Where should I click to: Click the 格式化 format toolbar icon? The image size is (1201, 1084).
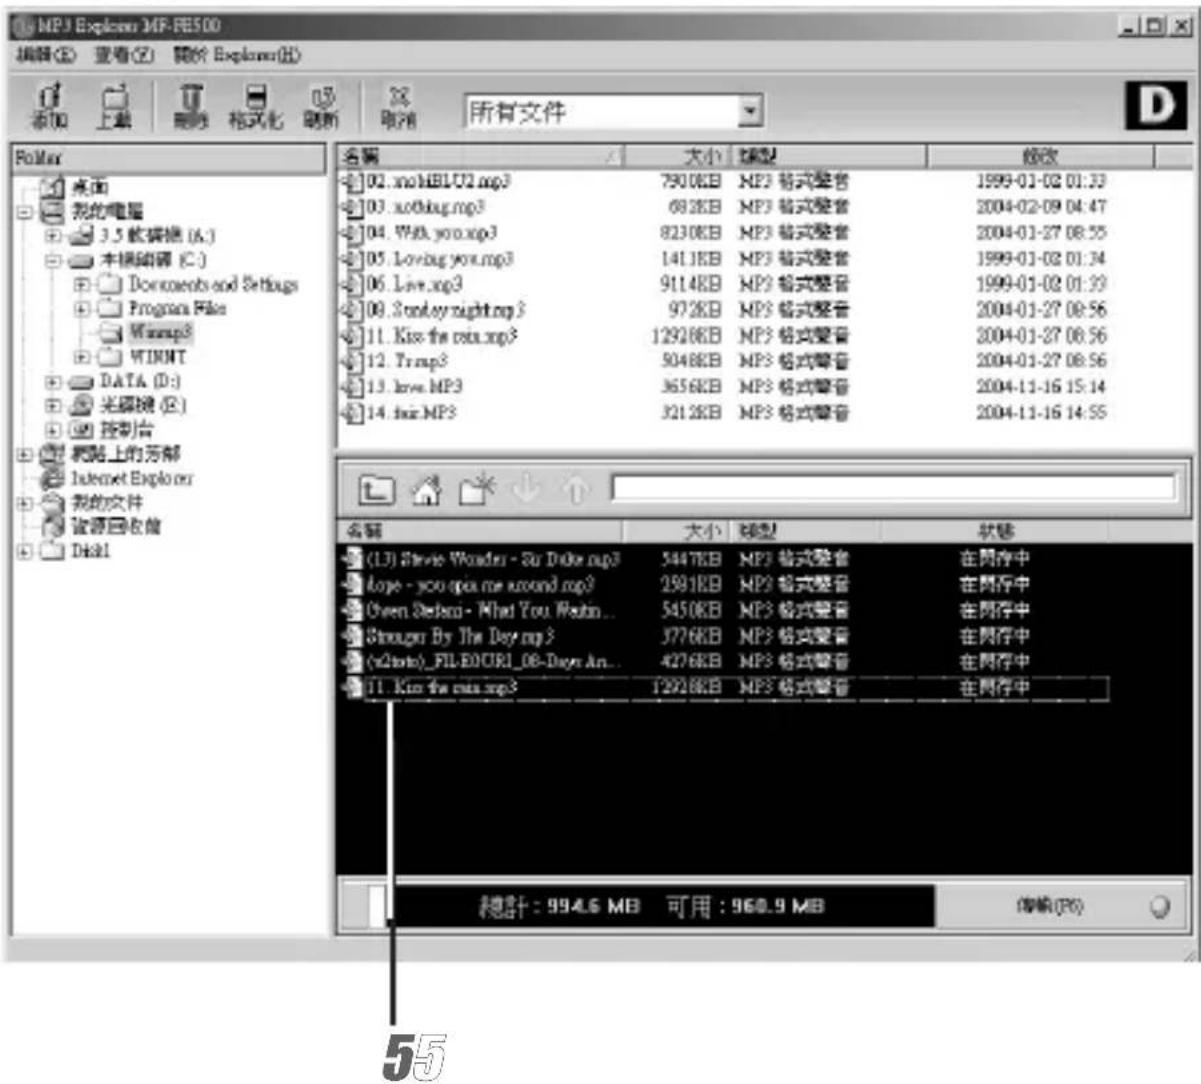click(x=256, y=105)
